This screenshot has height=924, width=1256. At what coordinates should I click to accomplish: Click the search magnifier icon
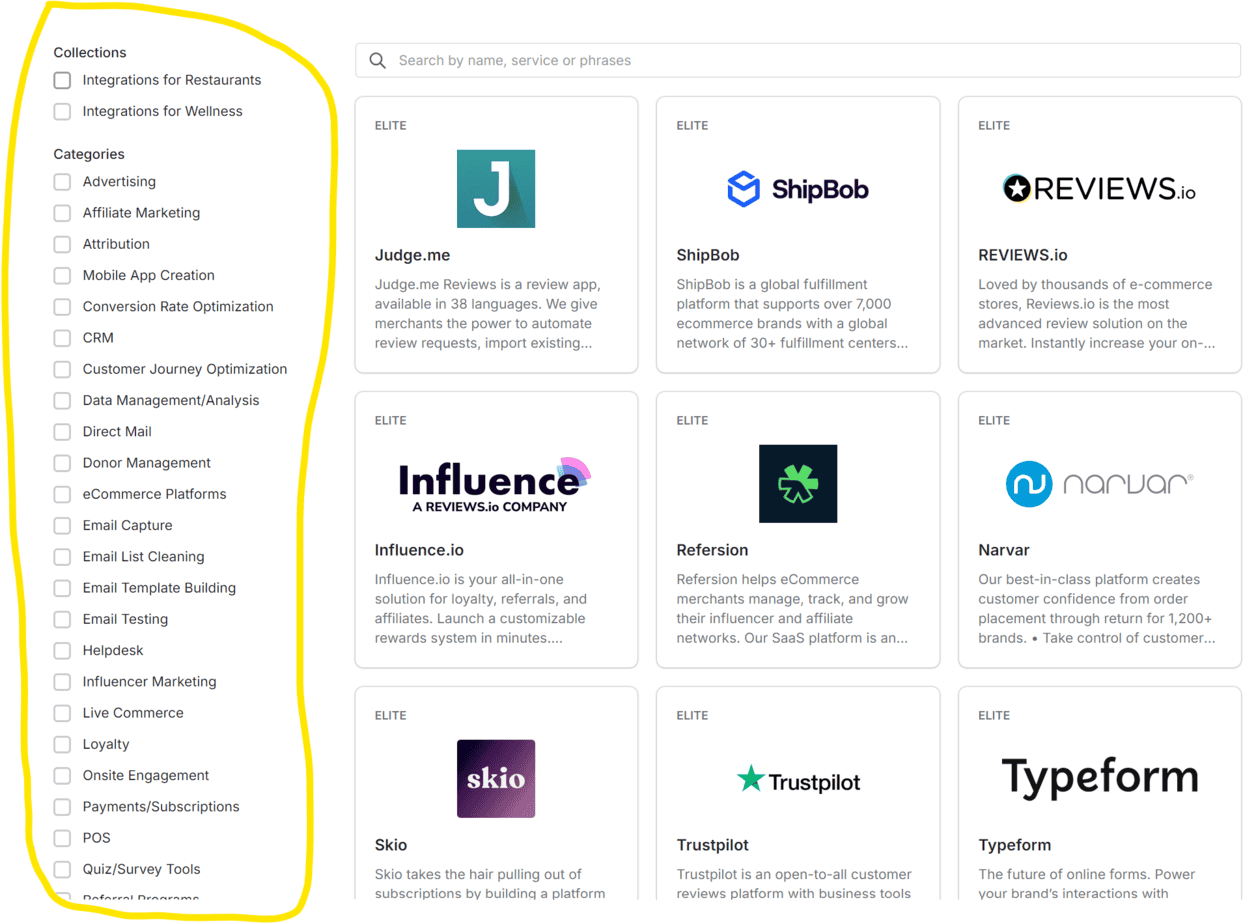coord(377,61)
